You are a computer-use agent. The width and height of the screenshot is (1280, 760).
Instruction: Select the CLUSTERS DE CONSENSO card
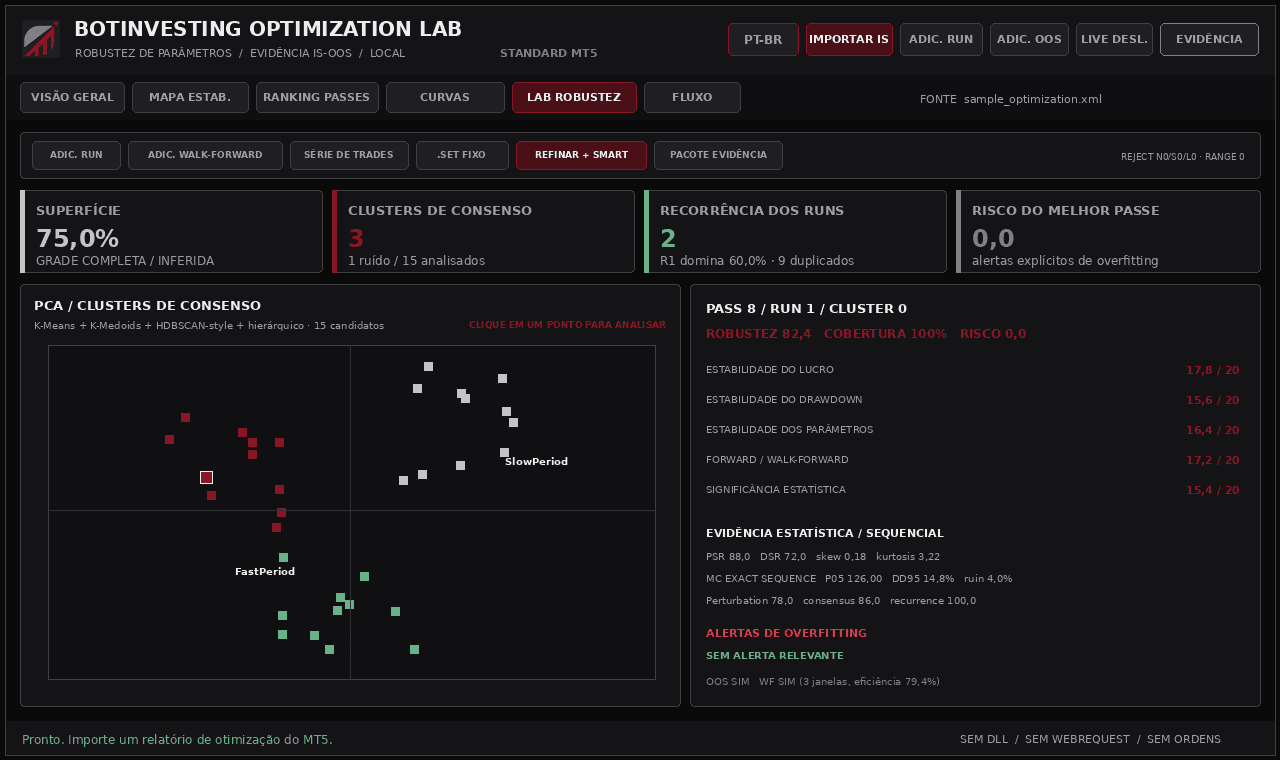point(483,231)
